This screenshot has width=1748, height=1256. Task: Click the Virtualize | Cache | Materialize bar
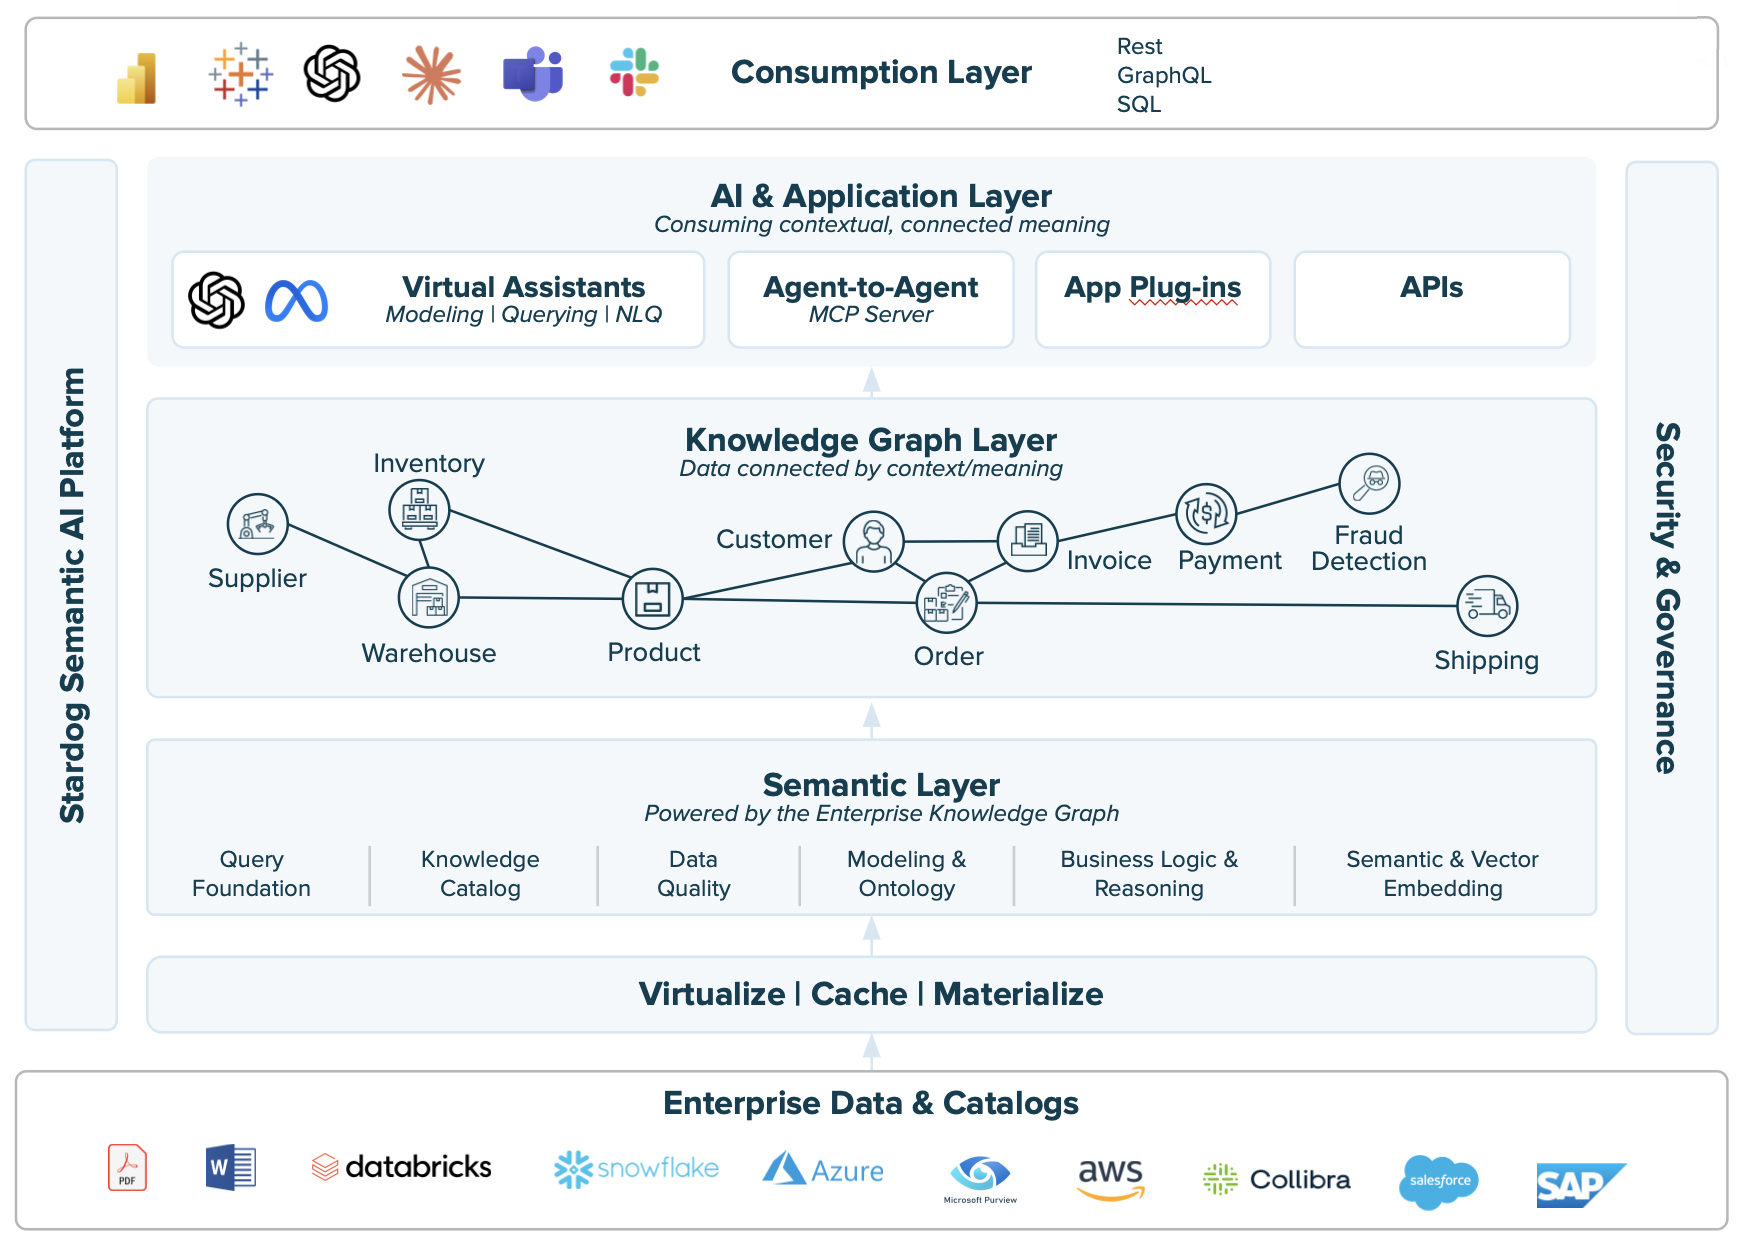(871, 994)
